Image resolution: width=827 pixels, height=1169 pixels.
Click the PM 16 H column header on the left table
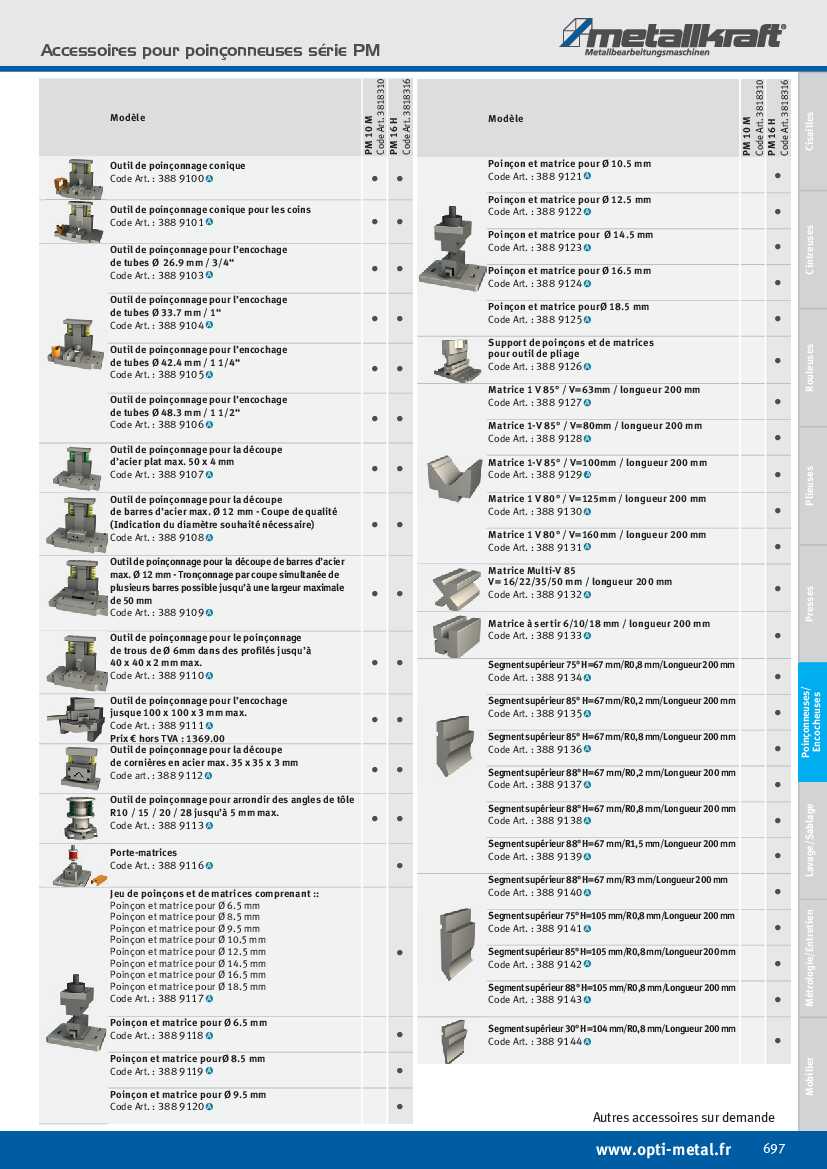click(x=399, y=118)
